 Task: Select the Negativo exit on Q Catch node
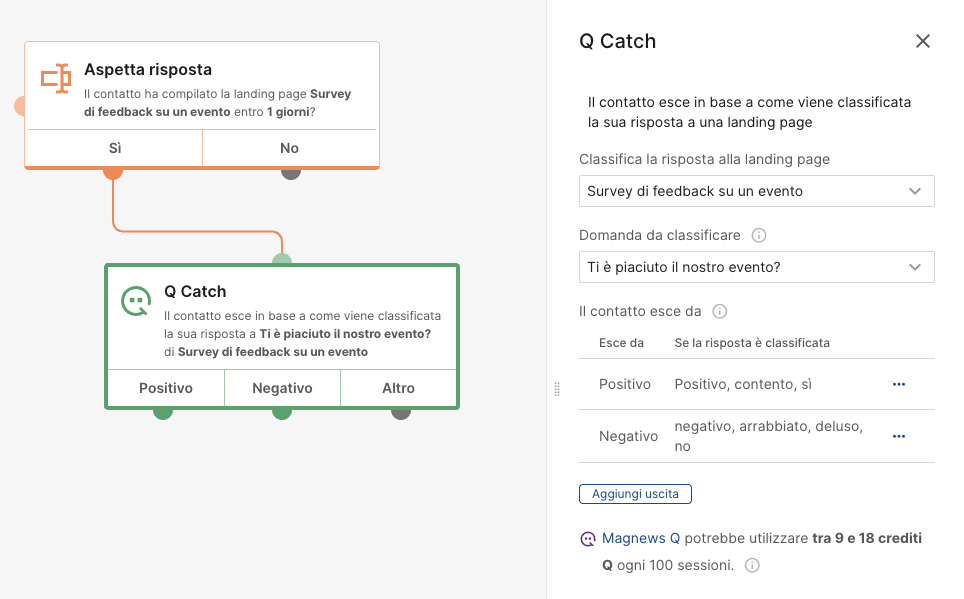click(282, 388)
